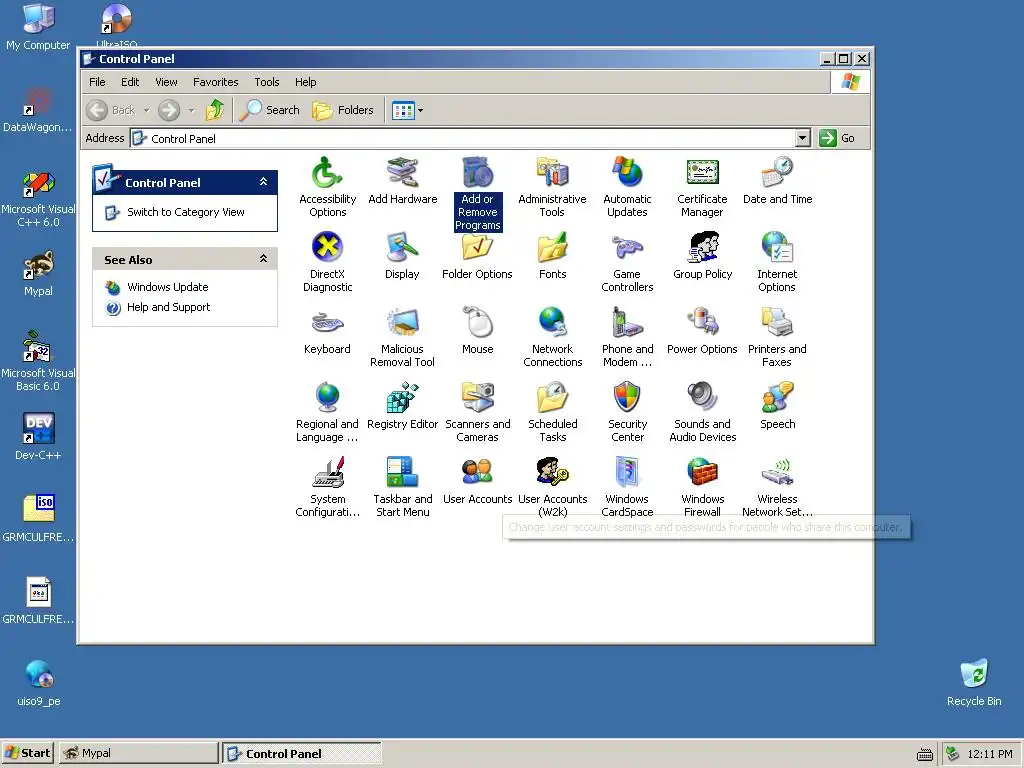Switch to Mypal taskbar button

pyautogui.click(x=138, y=753)
